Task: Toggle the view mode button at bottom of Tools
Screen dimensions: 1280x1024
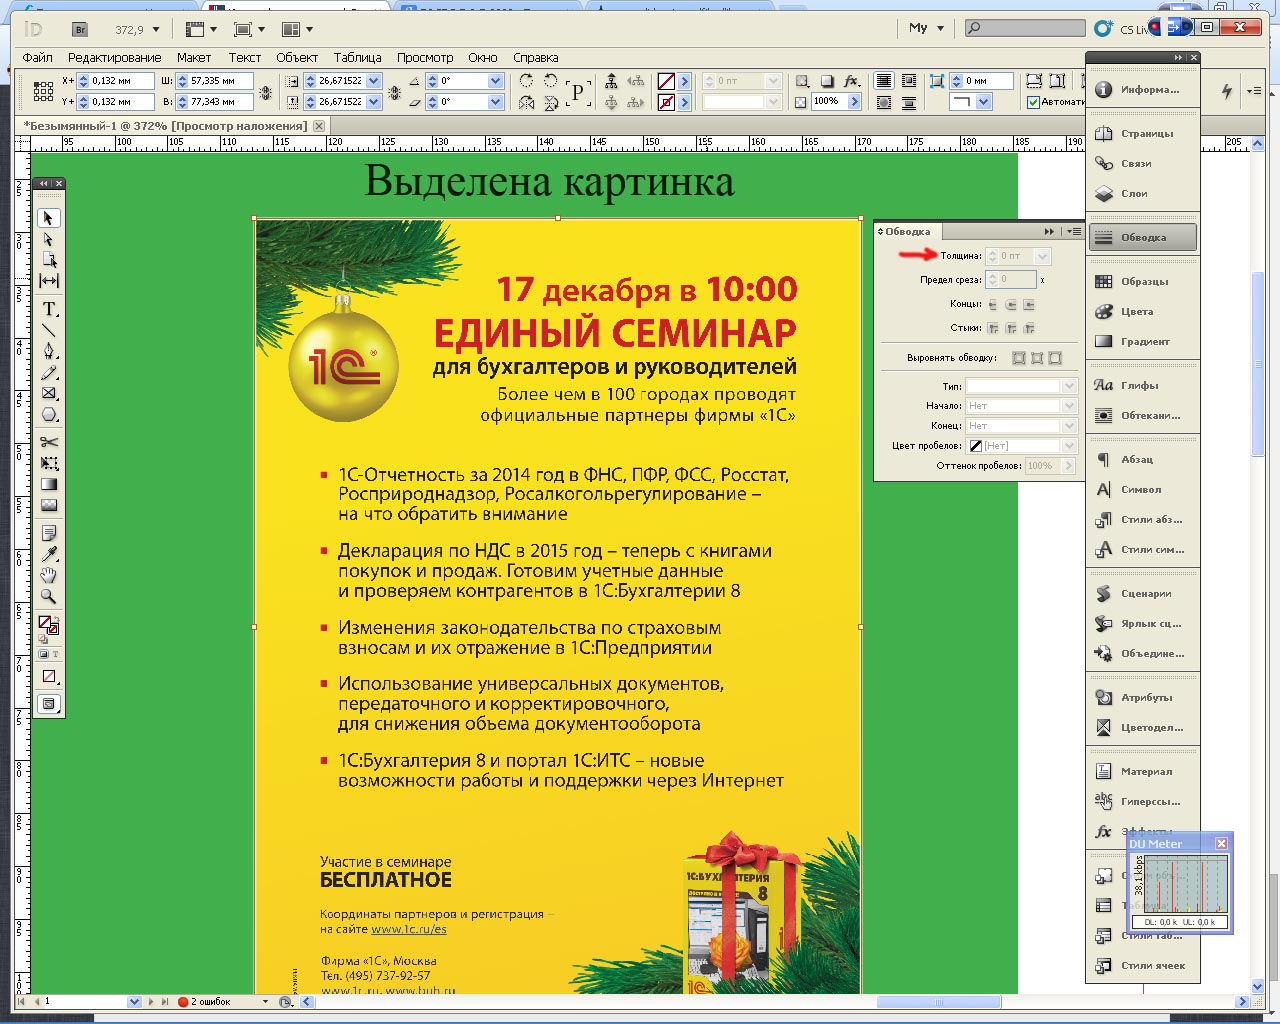Action: point(48,704)
